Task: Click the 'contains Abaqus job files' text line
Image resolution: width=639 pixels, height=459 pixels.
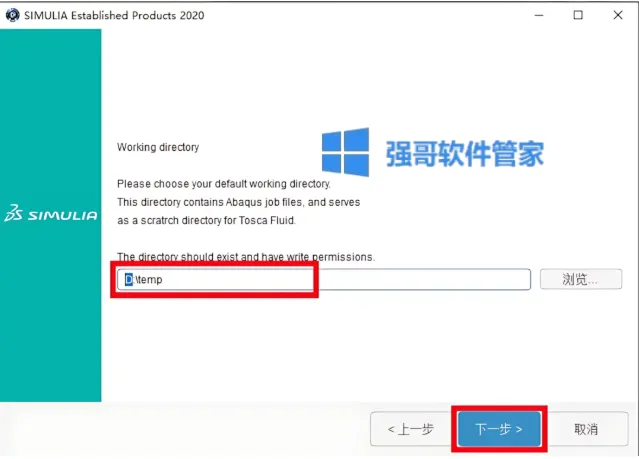Action: coord(239,202)
